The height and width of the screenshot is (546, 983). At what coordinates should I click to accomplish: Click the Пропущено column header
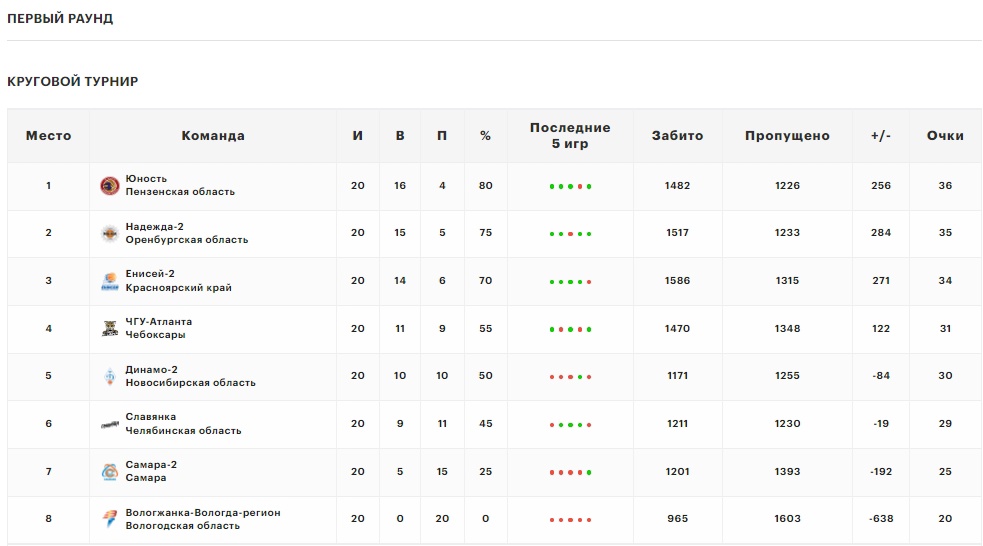(787, 136)
